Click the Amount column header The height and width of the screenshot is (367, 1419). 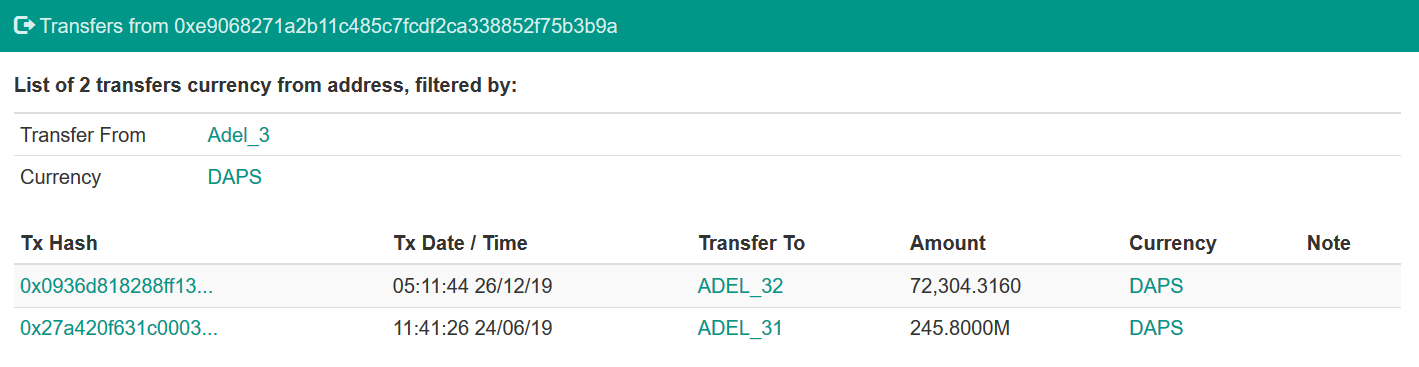click(947, 243)
